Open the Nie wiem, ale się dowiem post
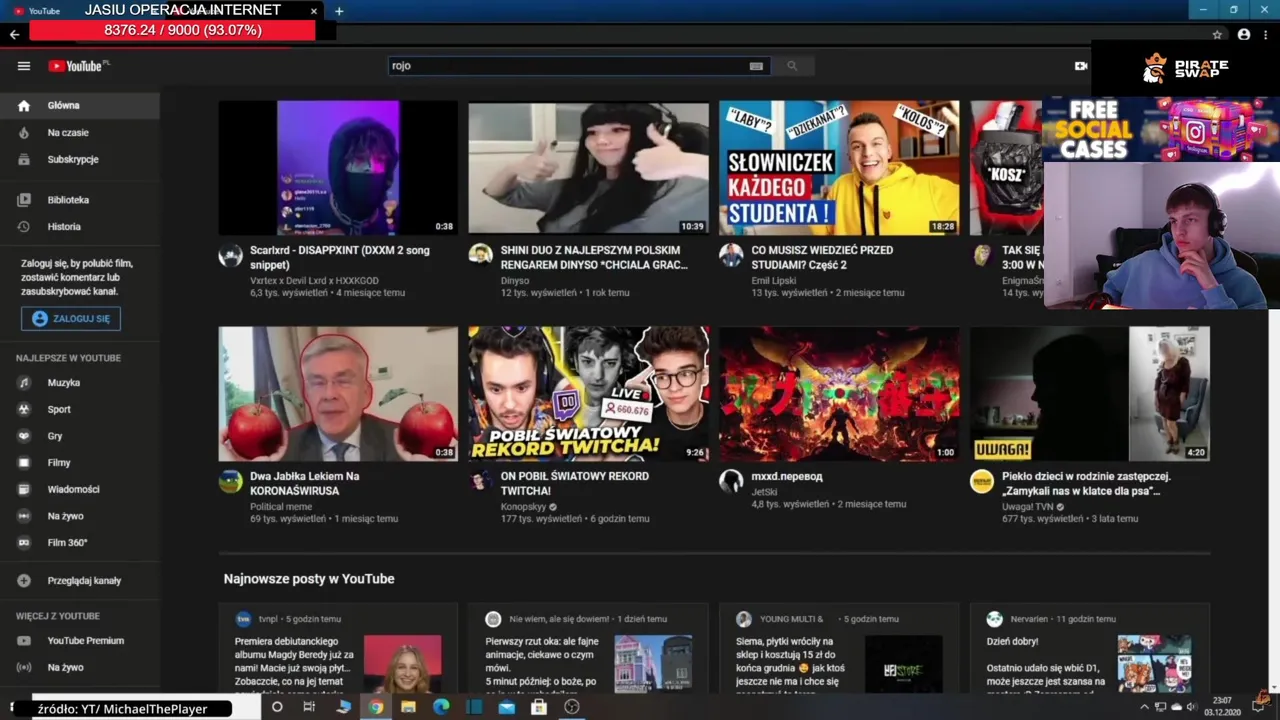 [588, 649]
